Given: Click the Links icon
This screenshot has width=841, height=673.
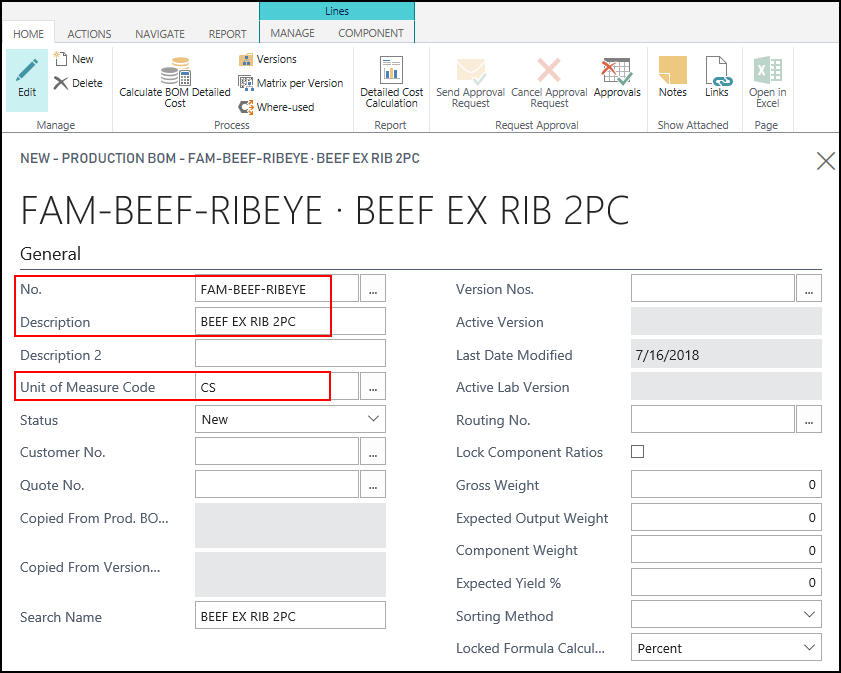Looking at the screenshot, I should [x=717, y=76].
